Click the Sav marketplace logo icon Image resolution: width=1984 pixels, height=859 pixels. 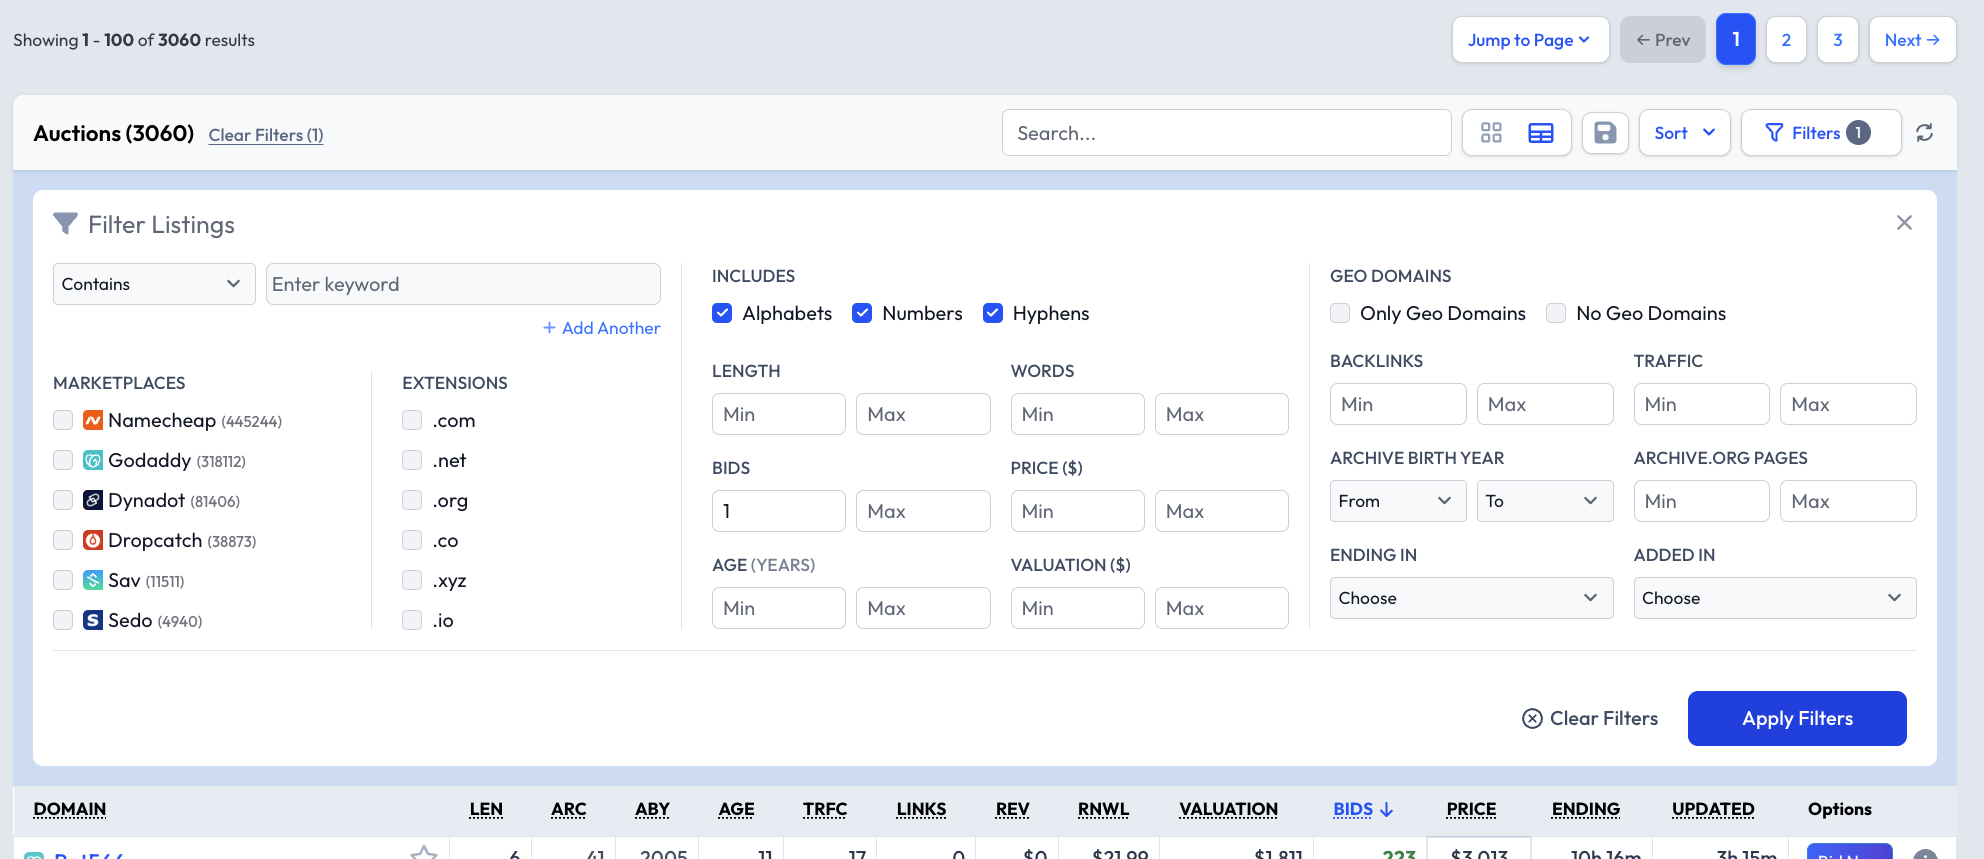93,580
